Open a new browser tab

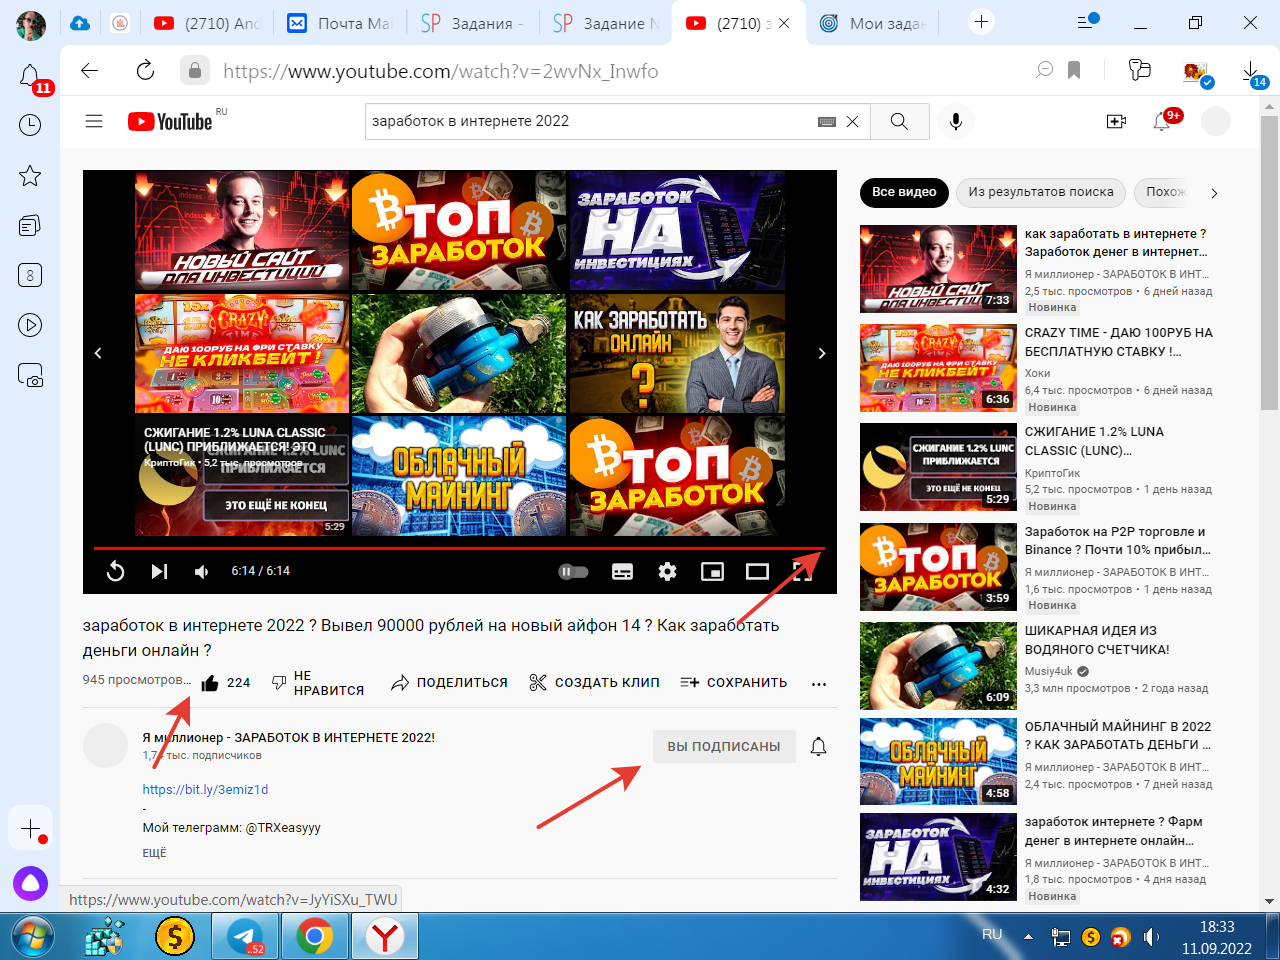[982, 22]
